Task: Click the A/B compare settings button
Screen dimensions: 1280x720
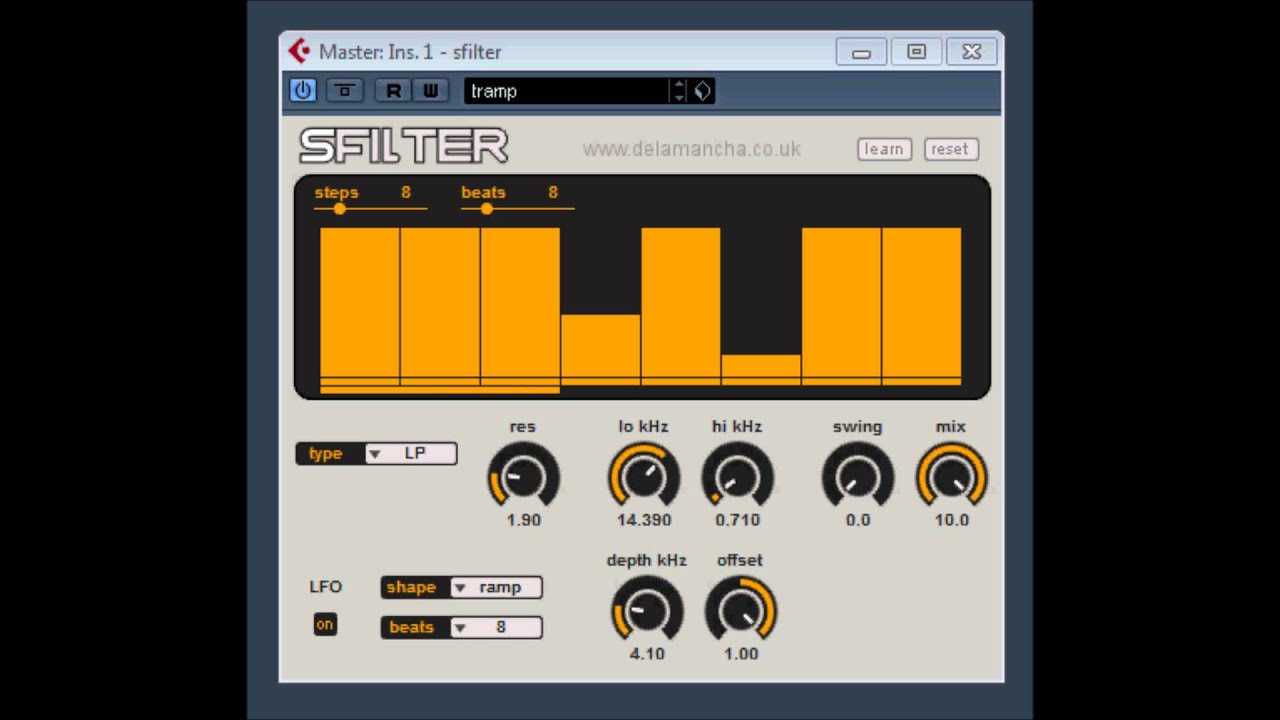Action: pyautogui.click(x=345, y=90)
